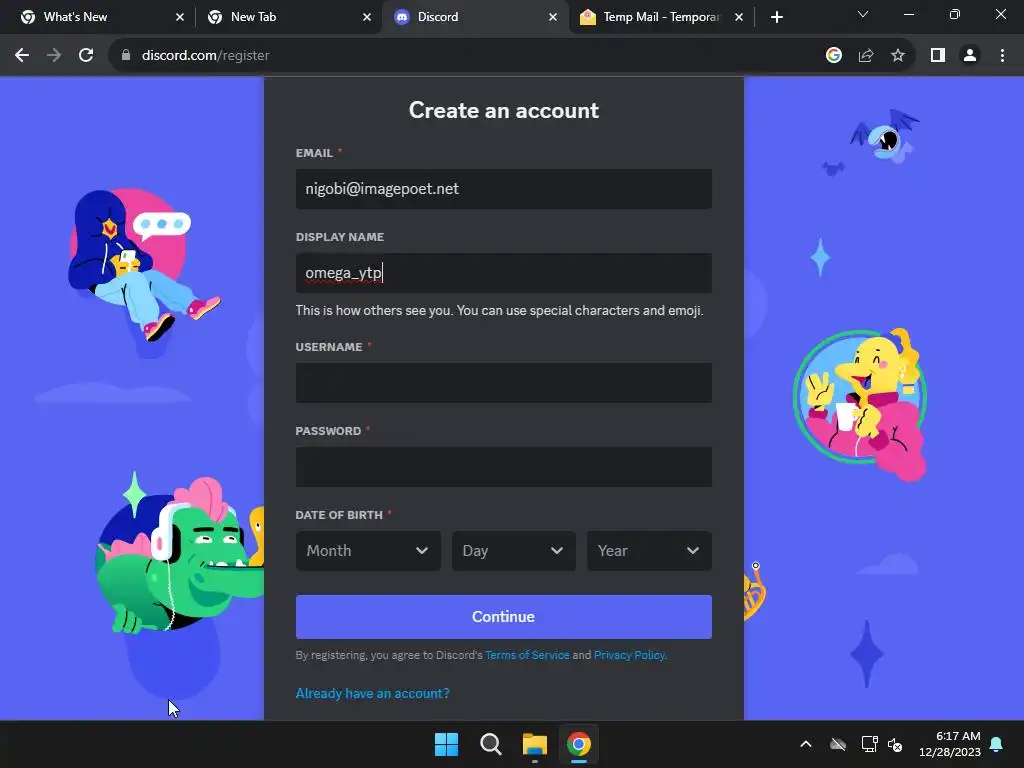
Task: Open the Year dropdown
Action: coord(649,551)
